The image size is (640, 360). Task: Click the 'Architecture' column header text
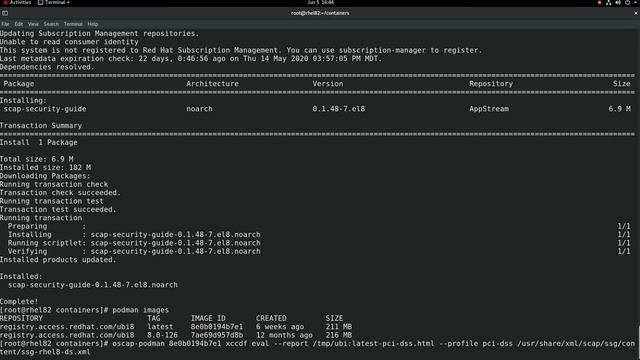coord(212,84)
